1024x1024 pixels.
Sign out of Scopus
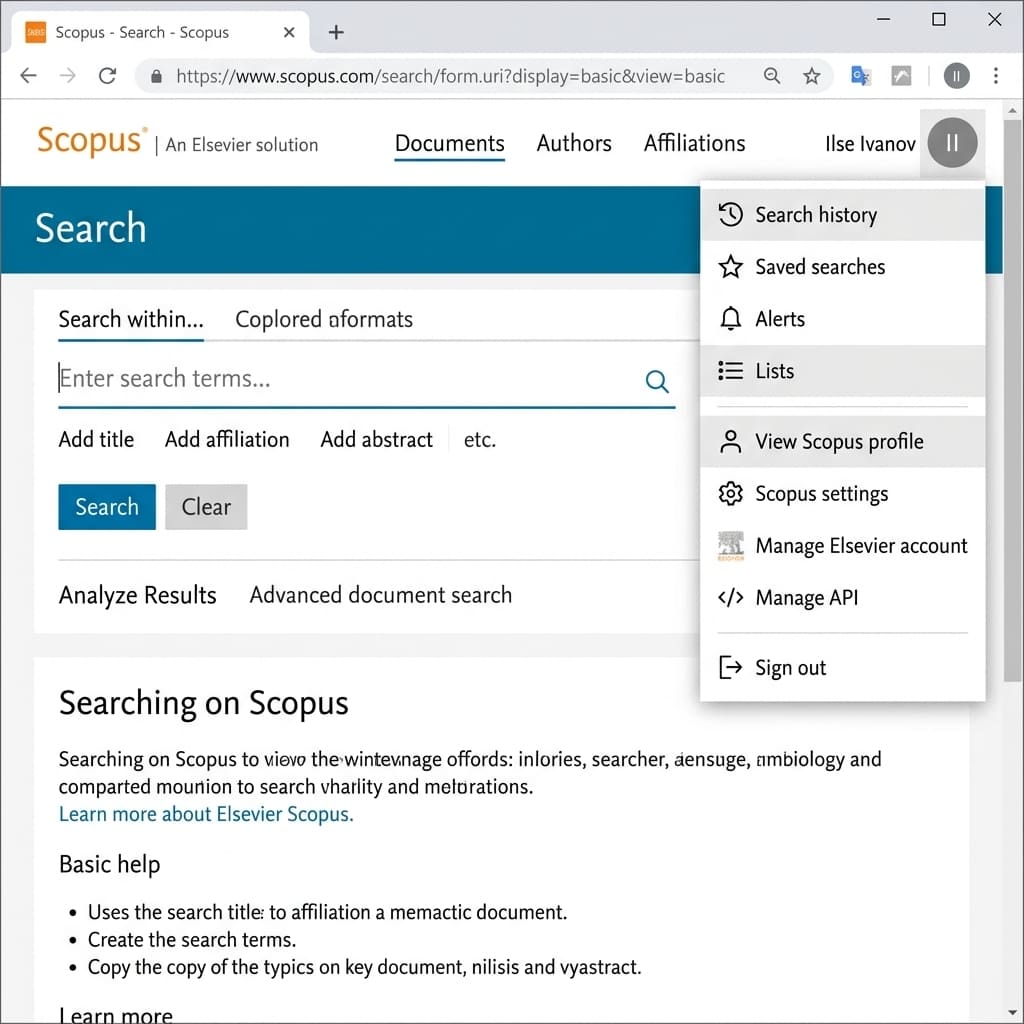point(842,667)
